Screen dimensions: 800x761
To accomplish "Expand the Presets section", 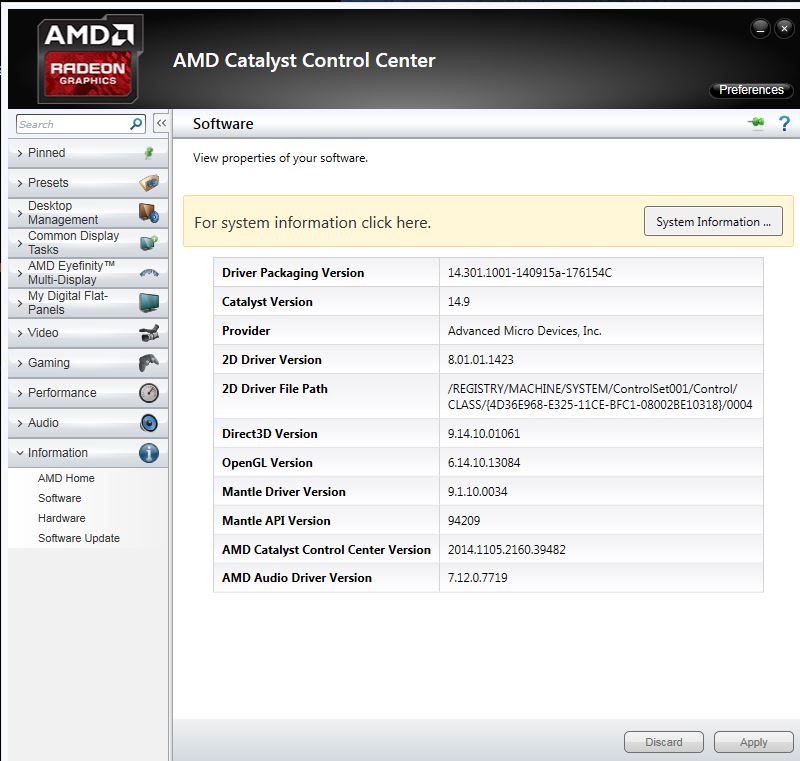I will tap(88, 183).
